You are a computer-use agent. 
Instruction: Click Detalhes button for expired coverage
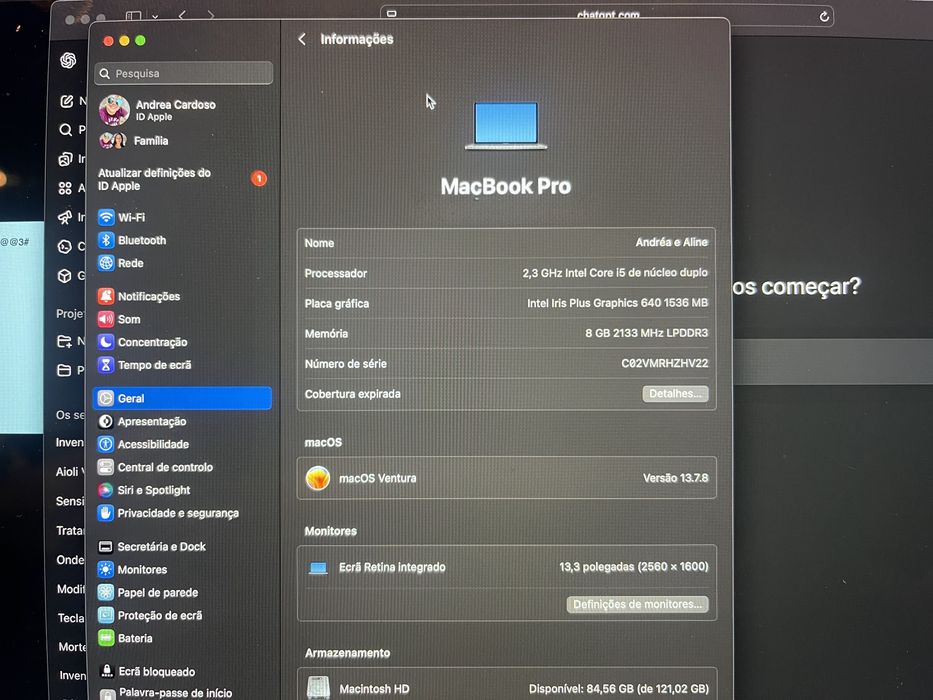click(675, 393)
